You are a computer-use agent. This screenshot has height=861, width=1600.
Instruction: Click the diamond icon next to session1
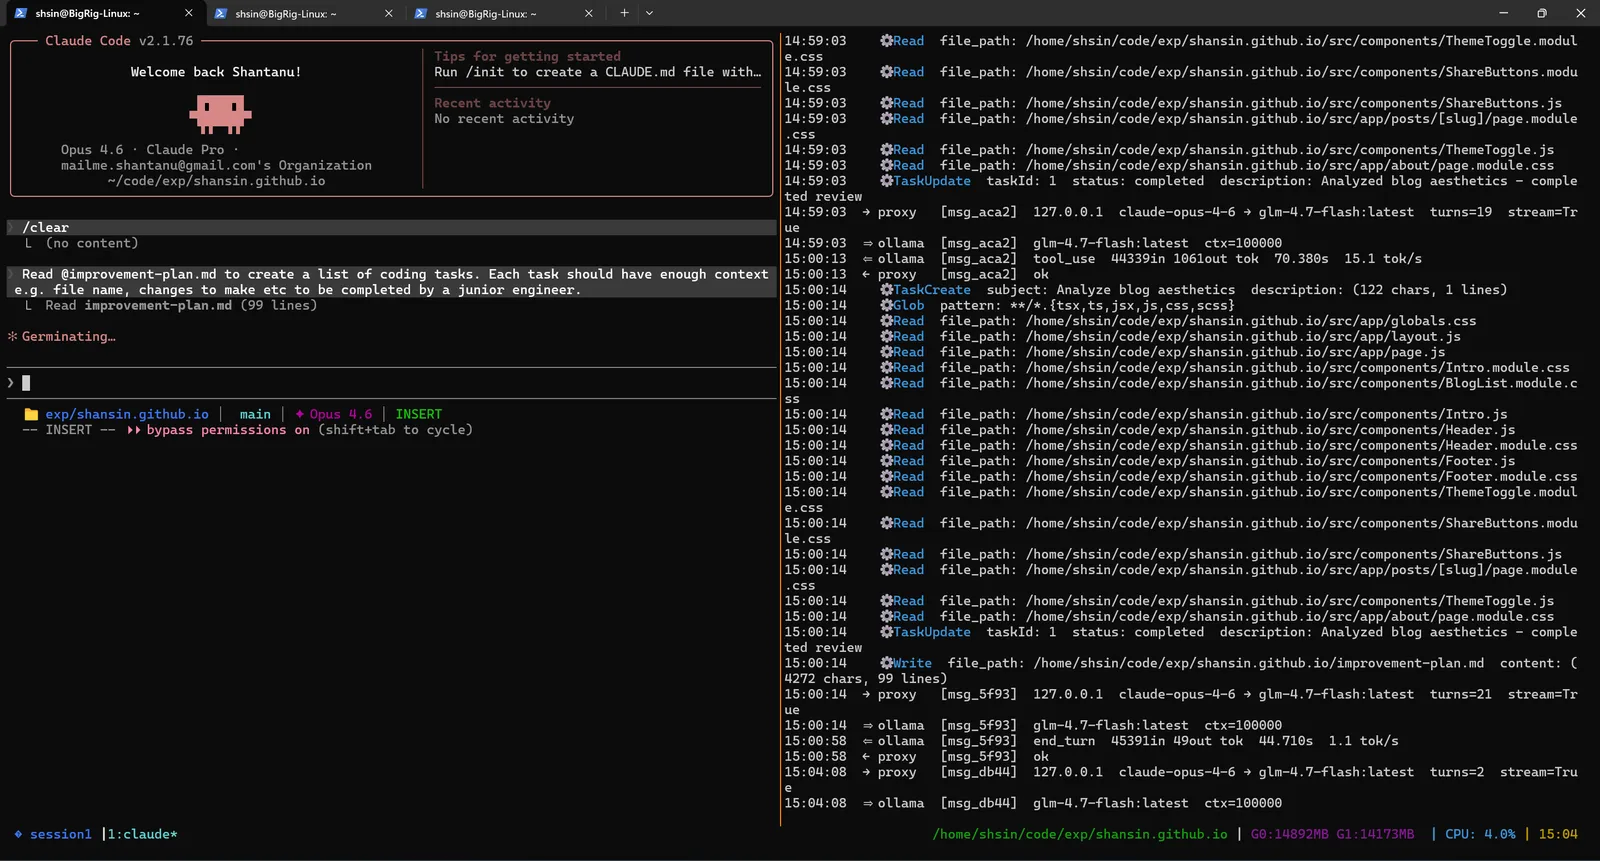[x=18, y=834]
